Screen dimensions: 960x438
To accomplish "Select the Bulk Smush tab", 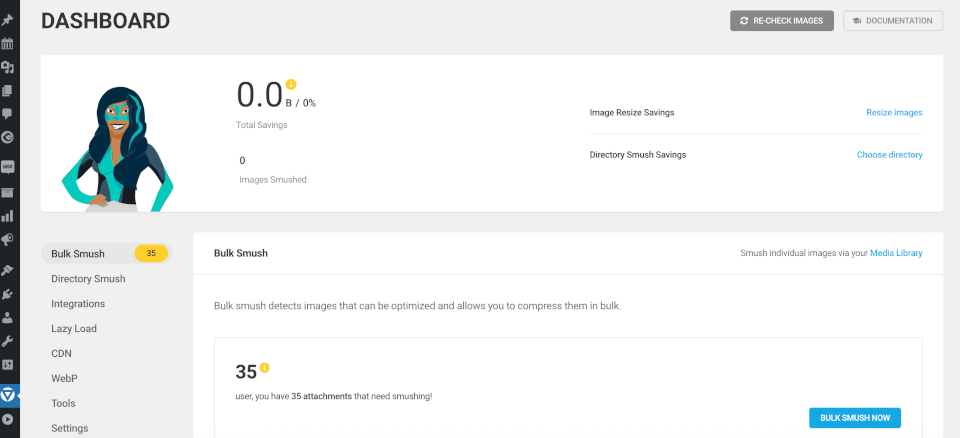I will coord(107,254).
